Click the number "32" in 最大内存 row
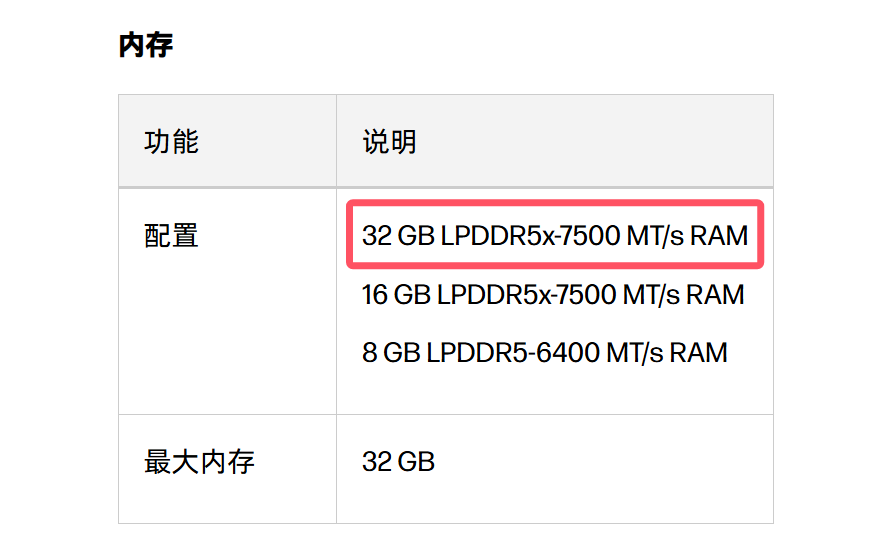This screenshot has height=558, width=892. [377, 462]
